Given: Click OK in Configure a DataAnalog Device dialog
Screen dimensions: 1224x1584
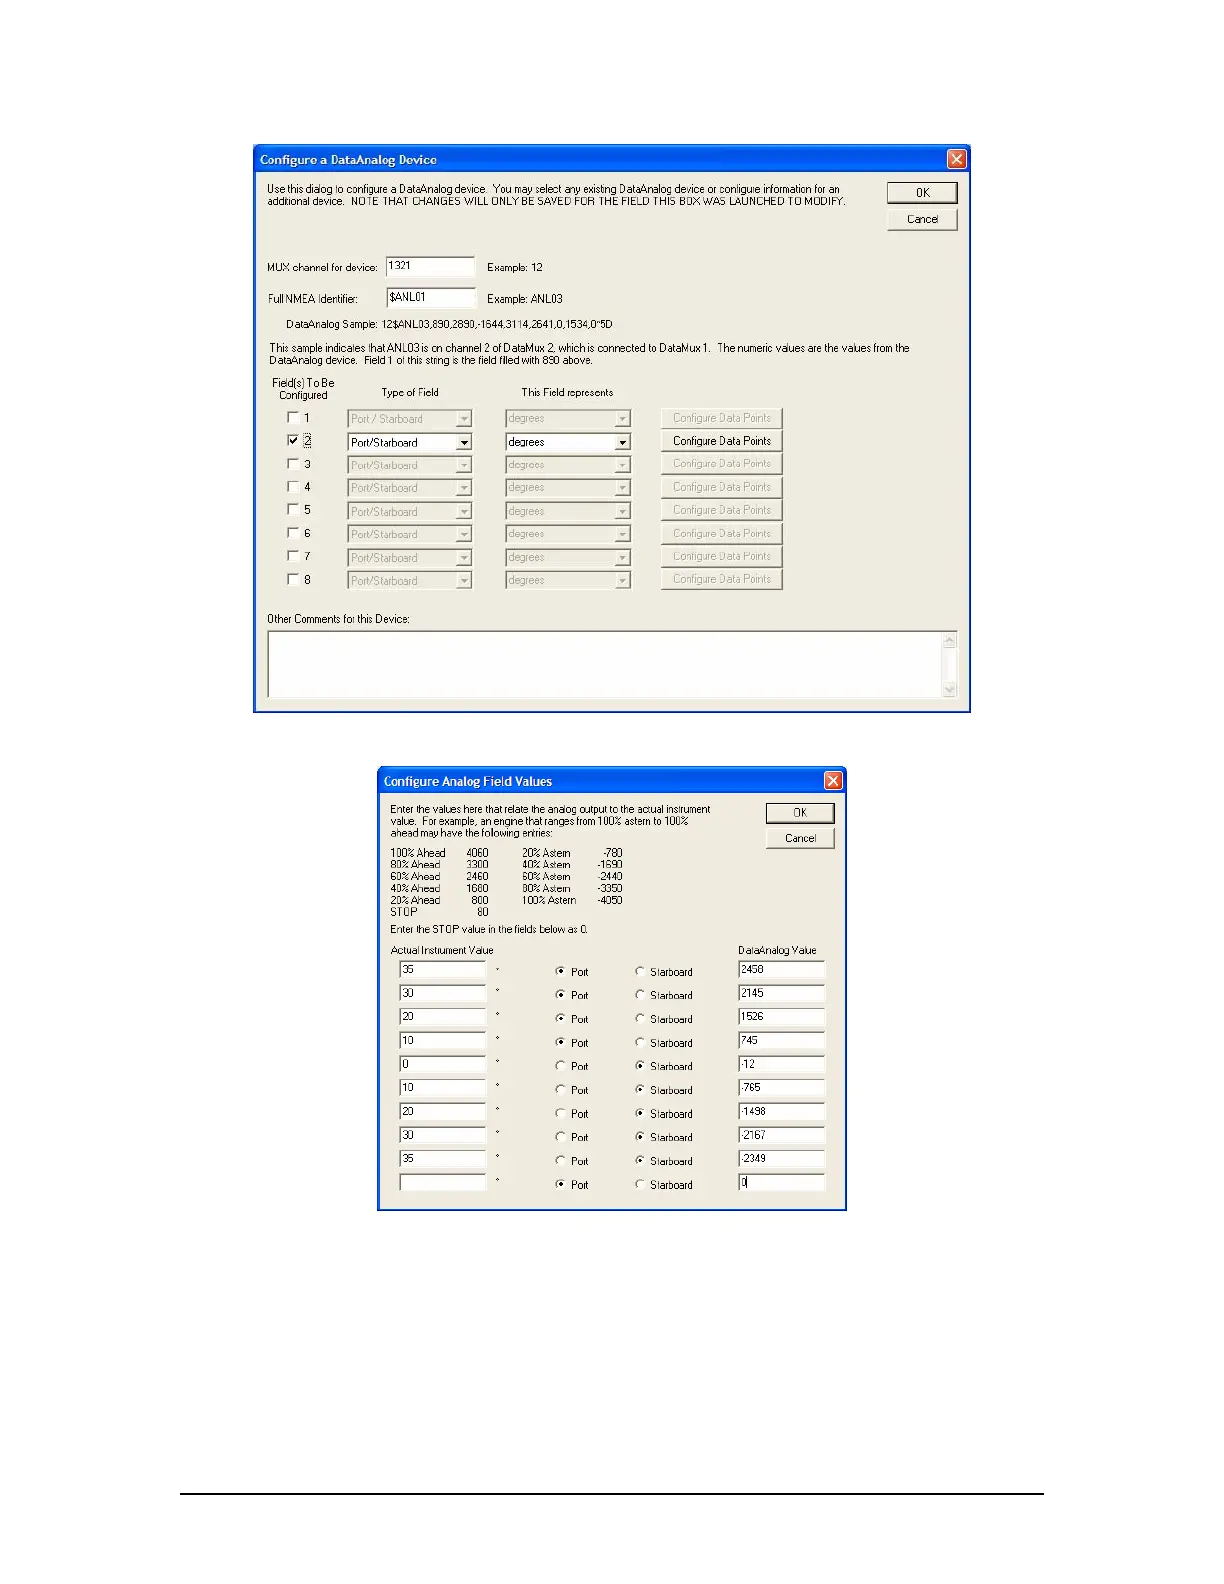Looking at the screenshot, I should tap(922, 193).
